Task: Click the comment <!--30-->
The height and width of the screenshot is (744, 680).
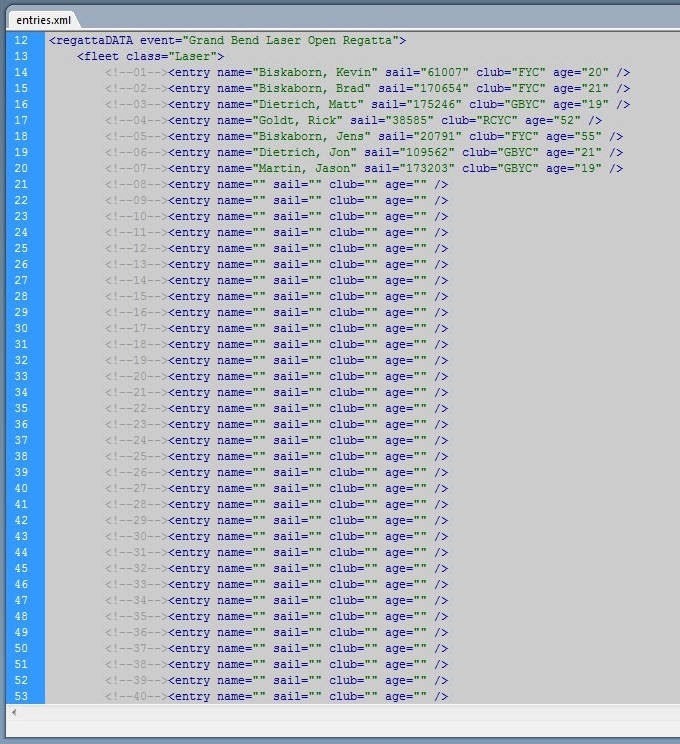Action: [137, 537]
